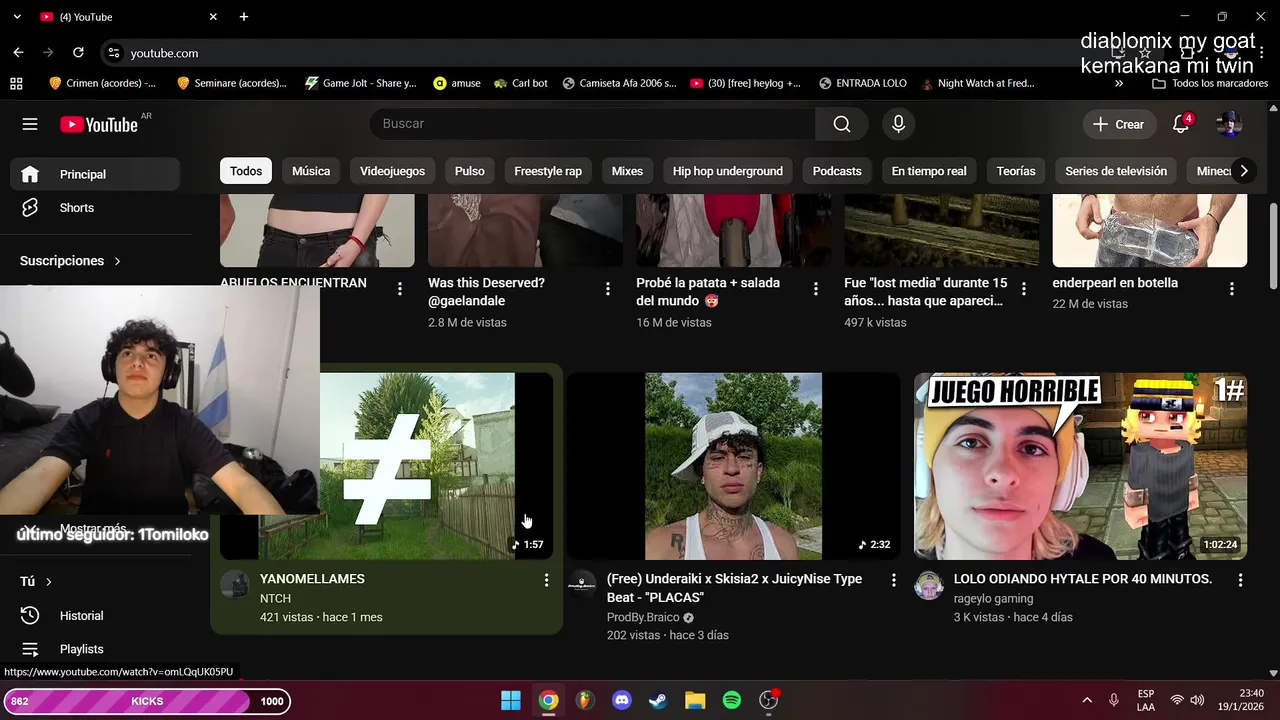Open the YouTube hamburger guide menu

click(30, 124)
